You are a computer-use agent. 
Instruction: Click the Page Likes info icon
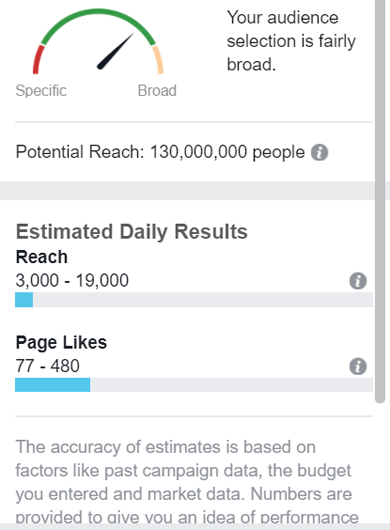[x=358, y=366]
